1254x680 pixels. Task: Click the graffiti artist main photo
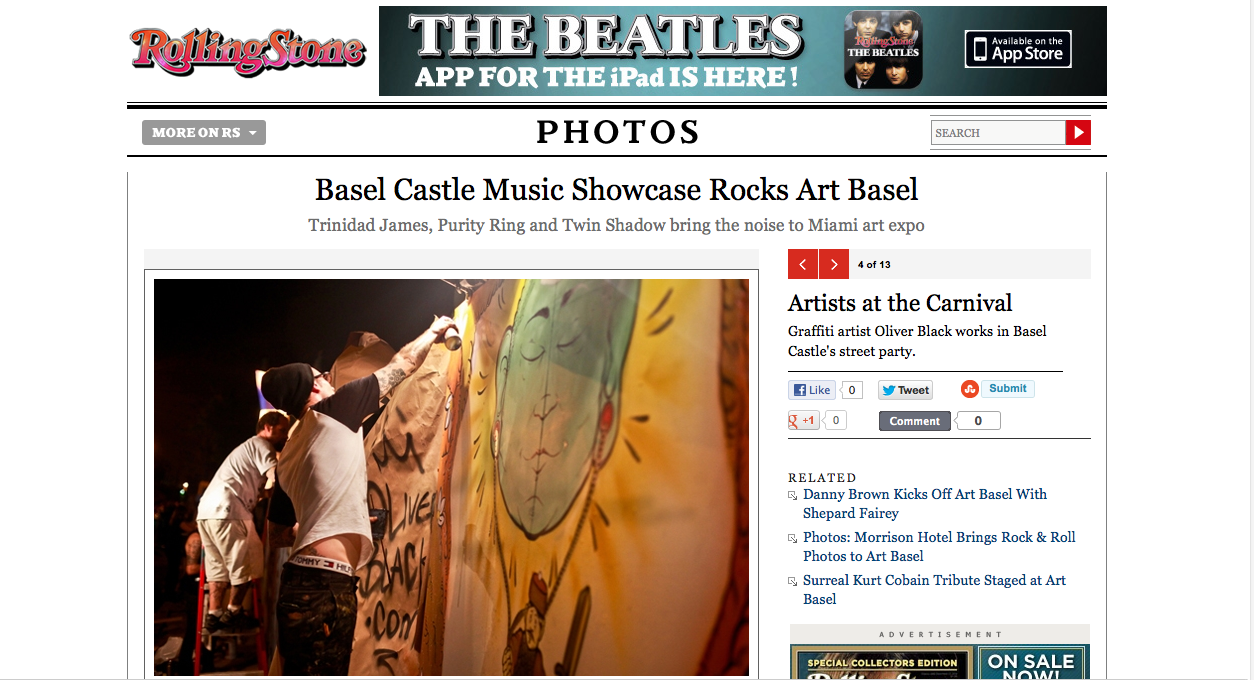(x=451, y=477)
